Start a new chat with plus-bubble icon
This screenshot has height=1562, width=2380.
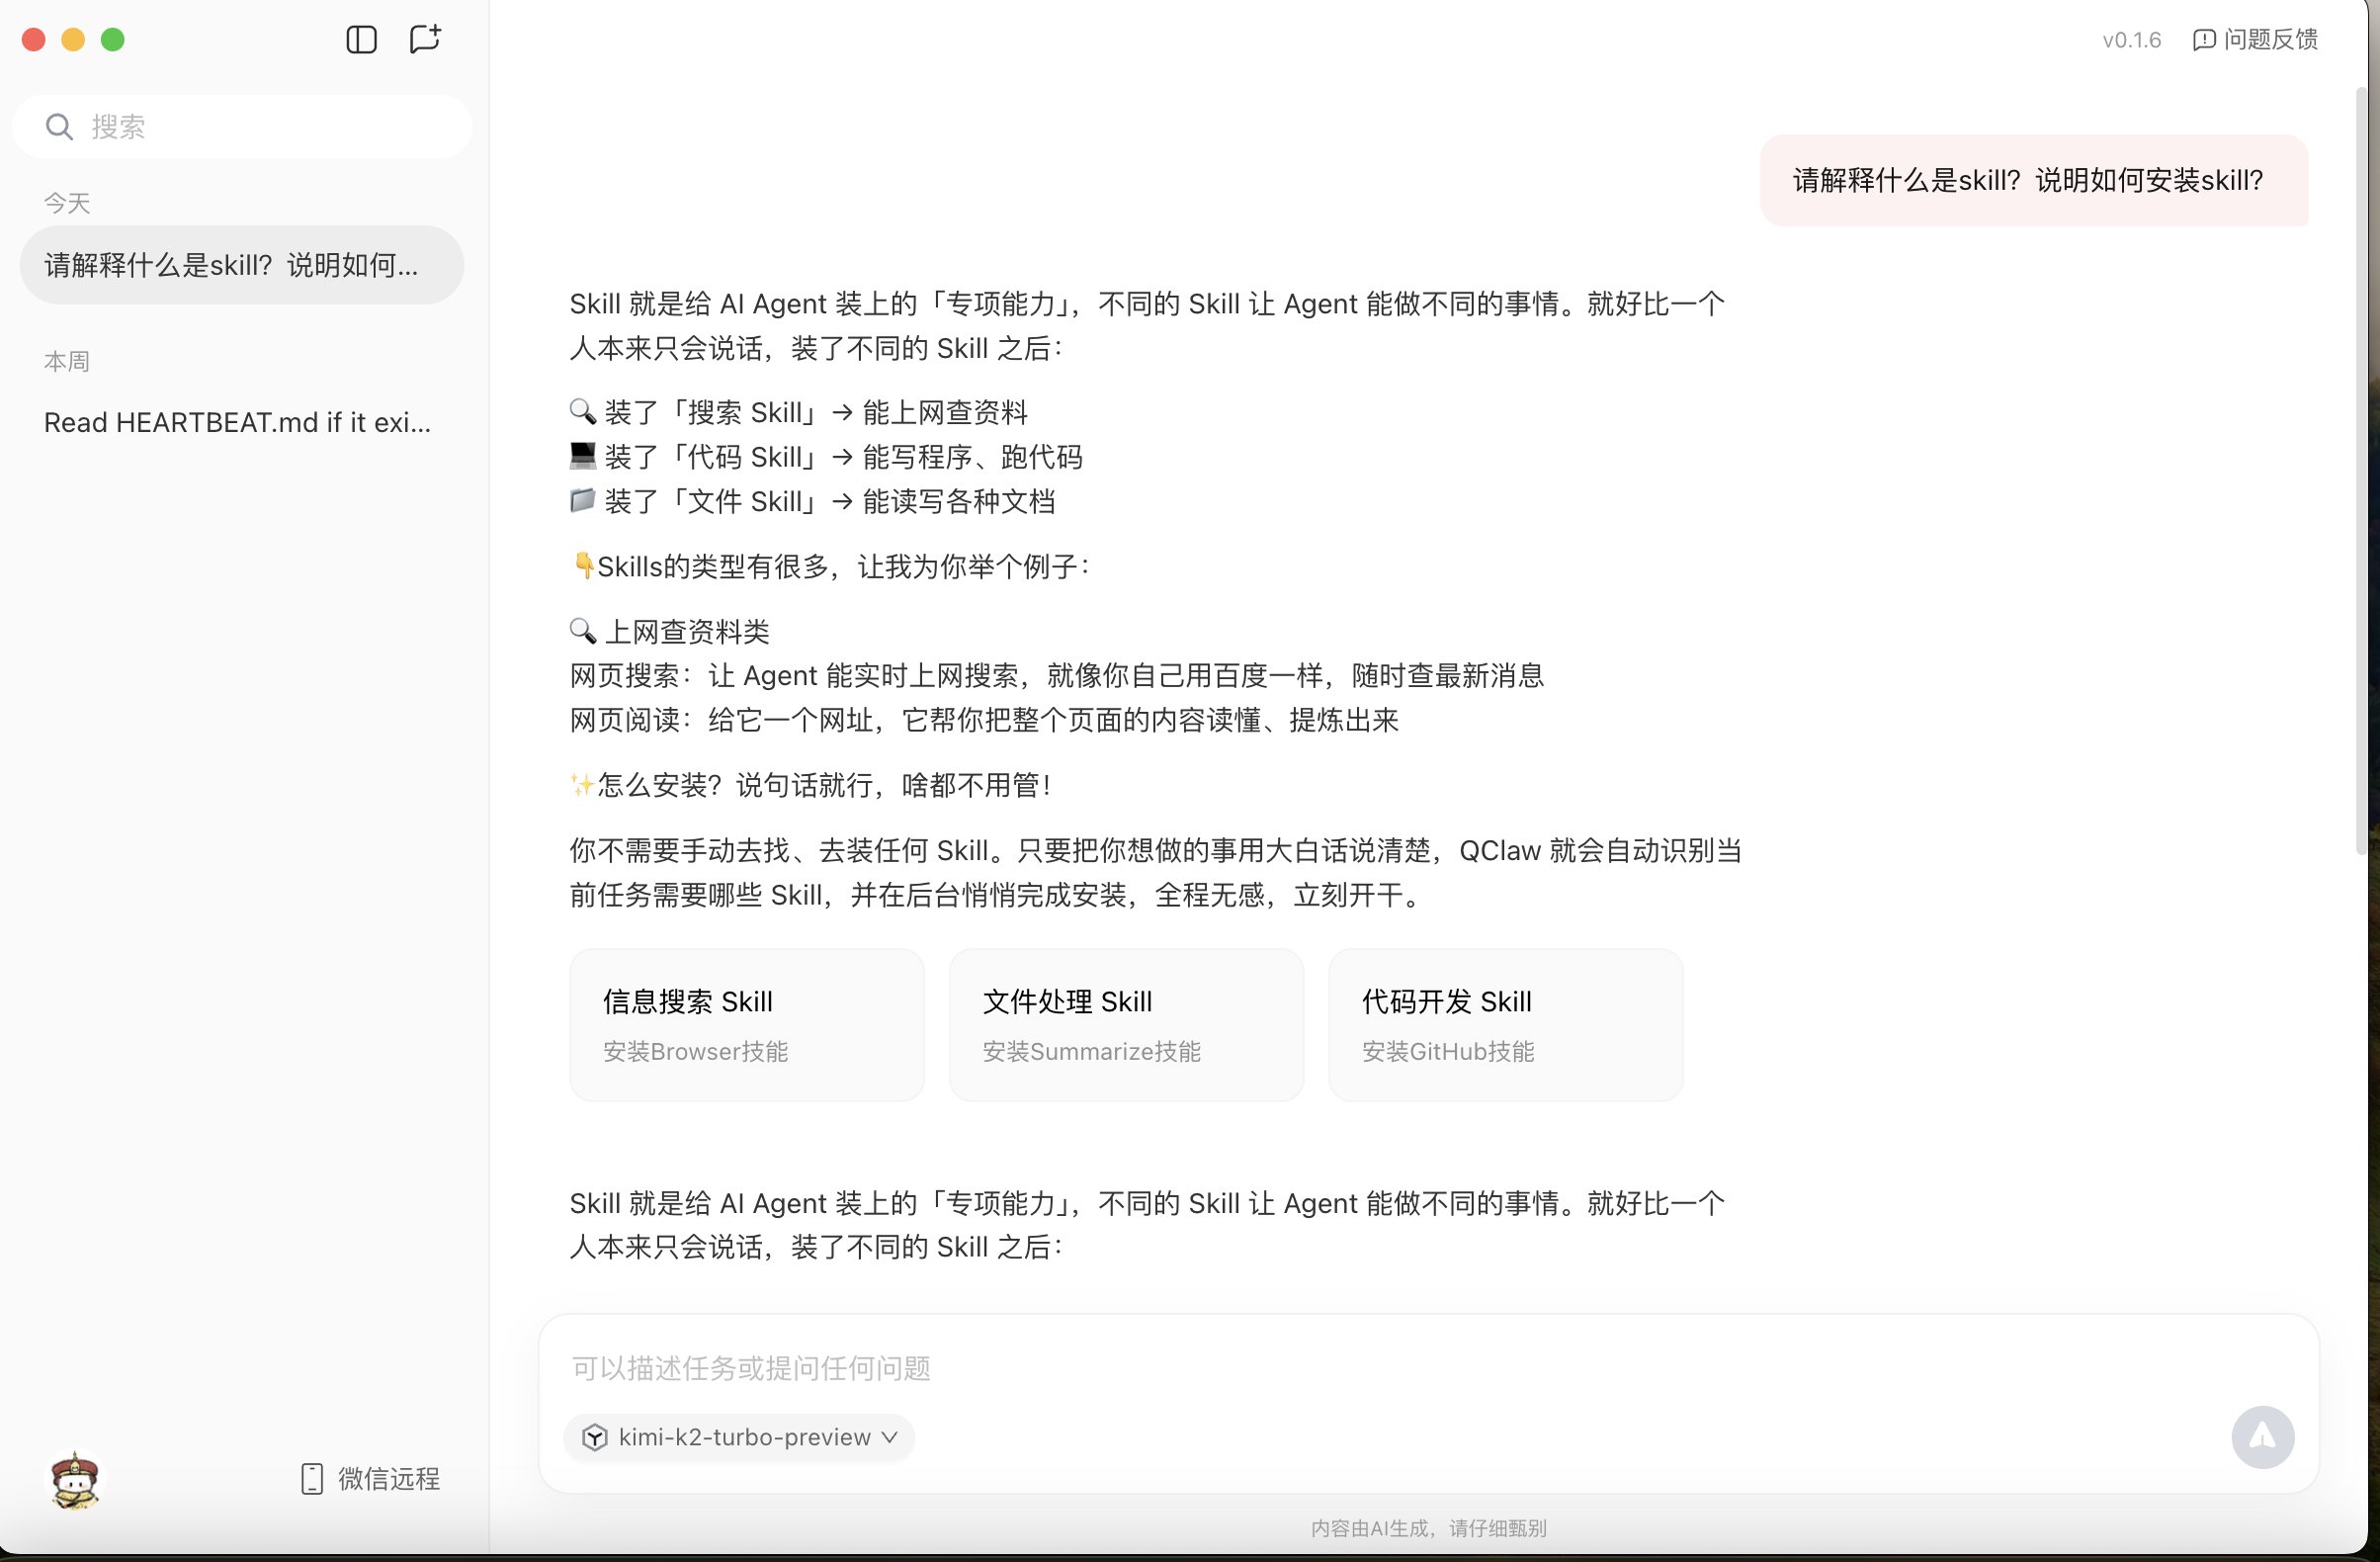click(425, 39)
